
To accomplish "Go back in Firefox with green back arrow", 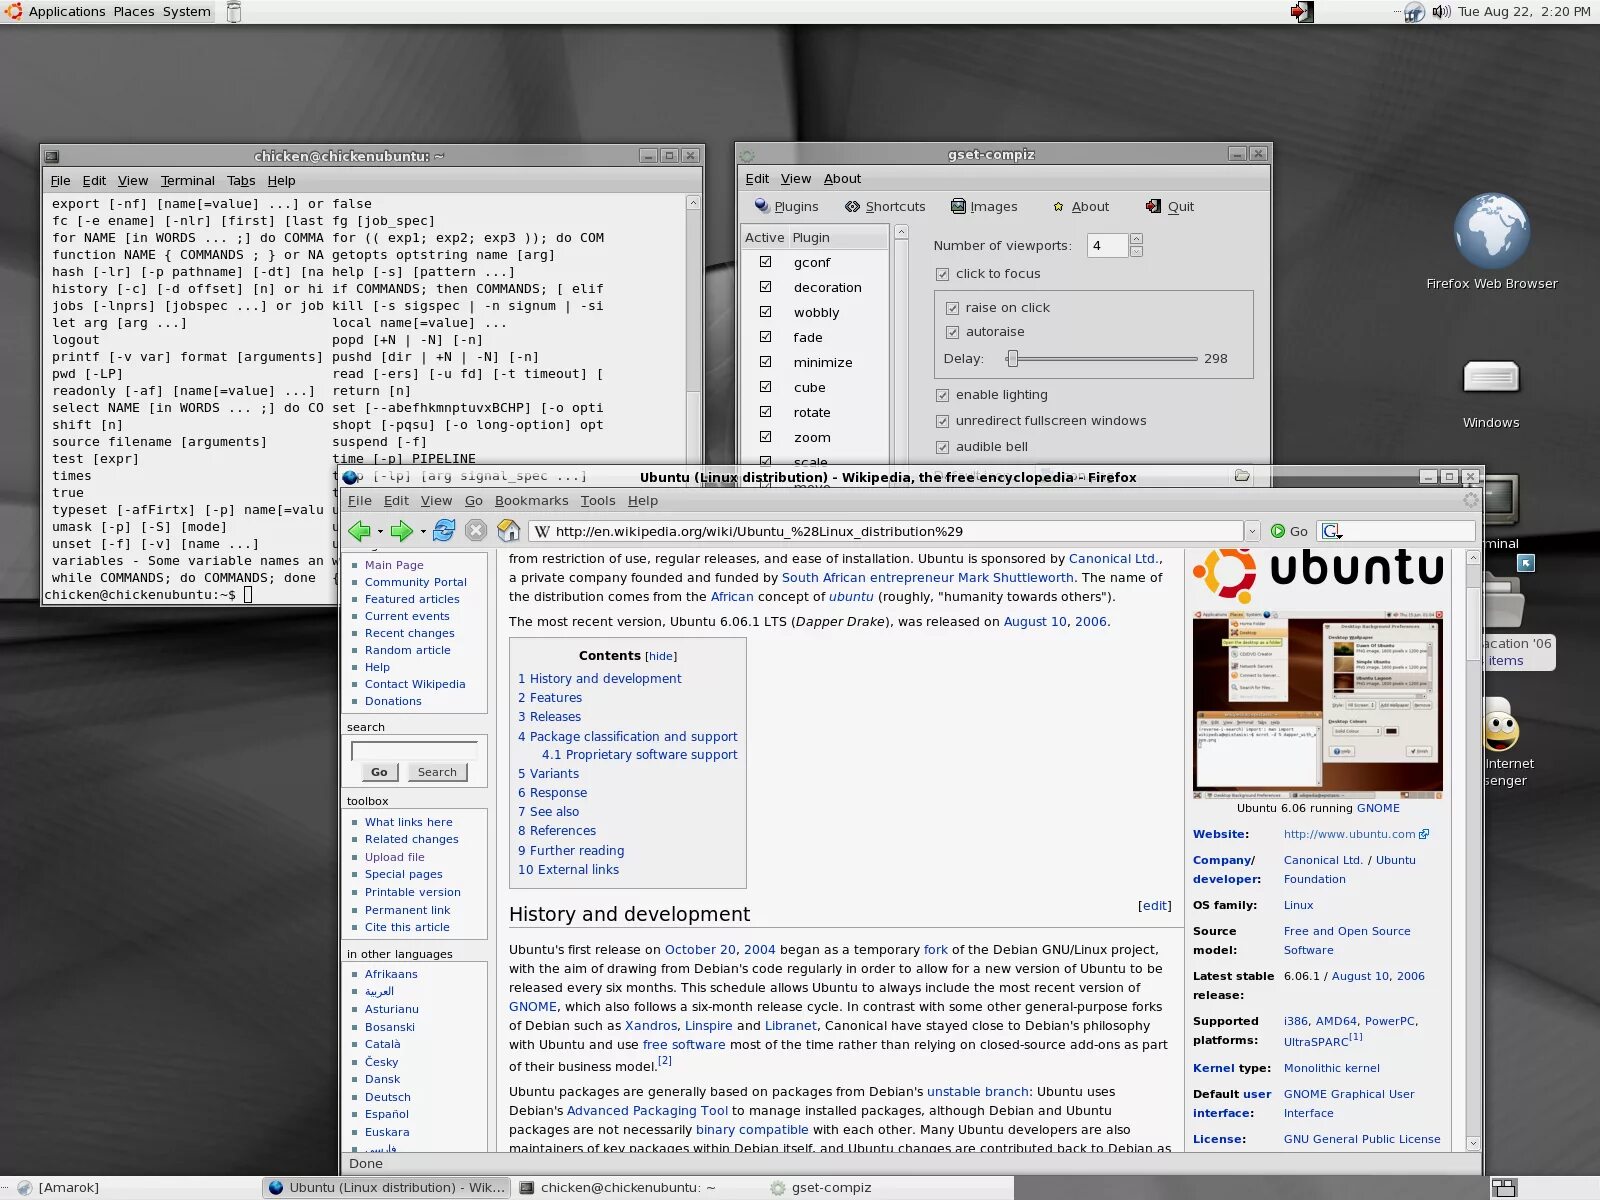I will 359,531.
